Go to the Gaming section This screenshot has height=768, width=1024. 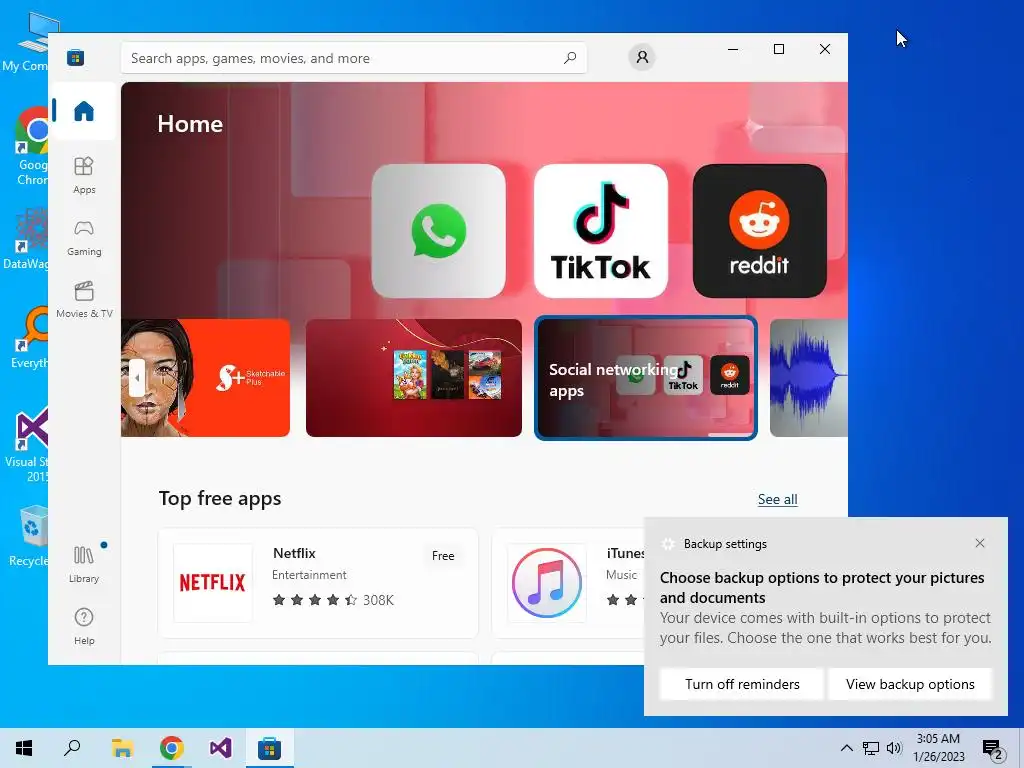[84, 238]
